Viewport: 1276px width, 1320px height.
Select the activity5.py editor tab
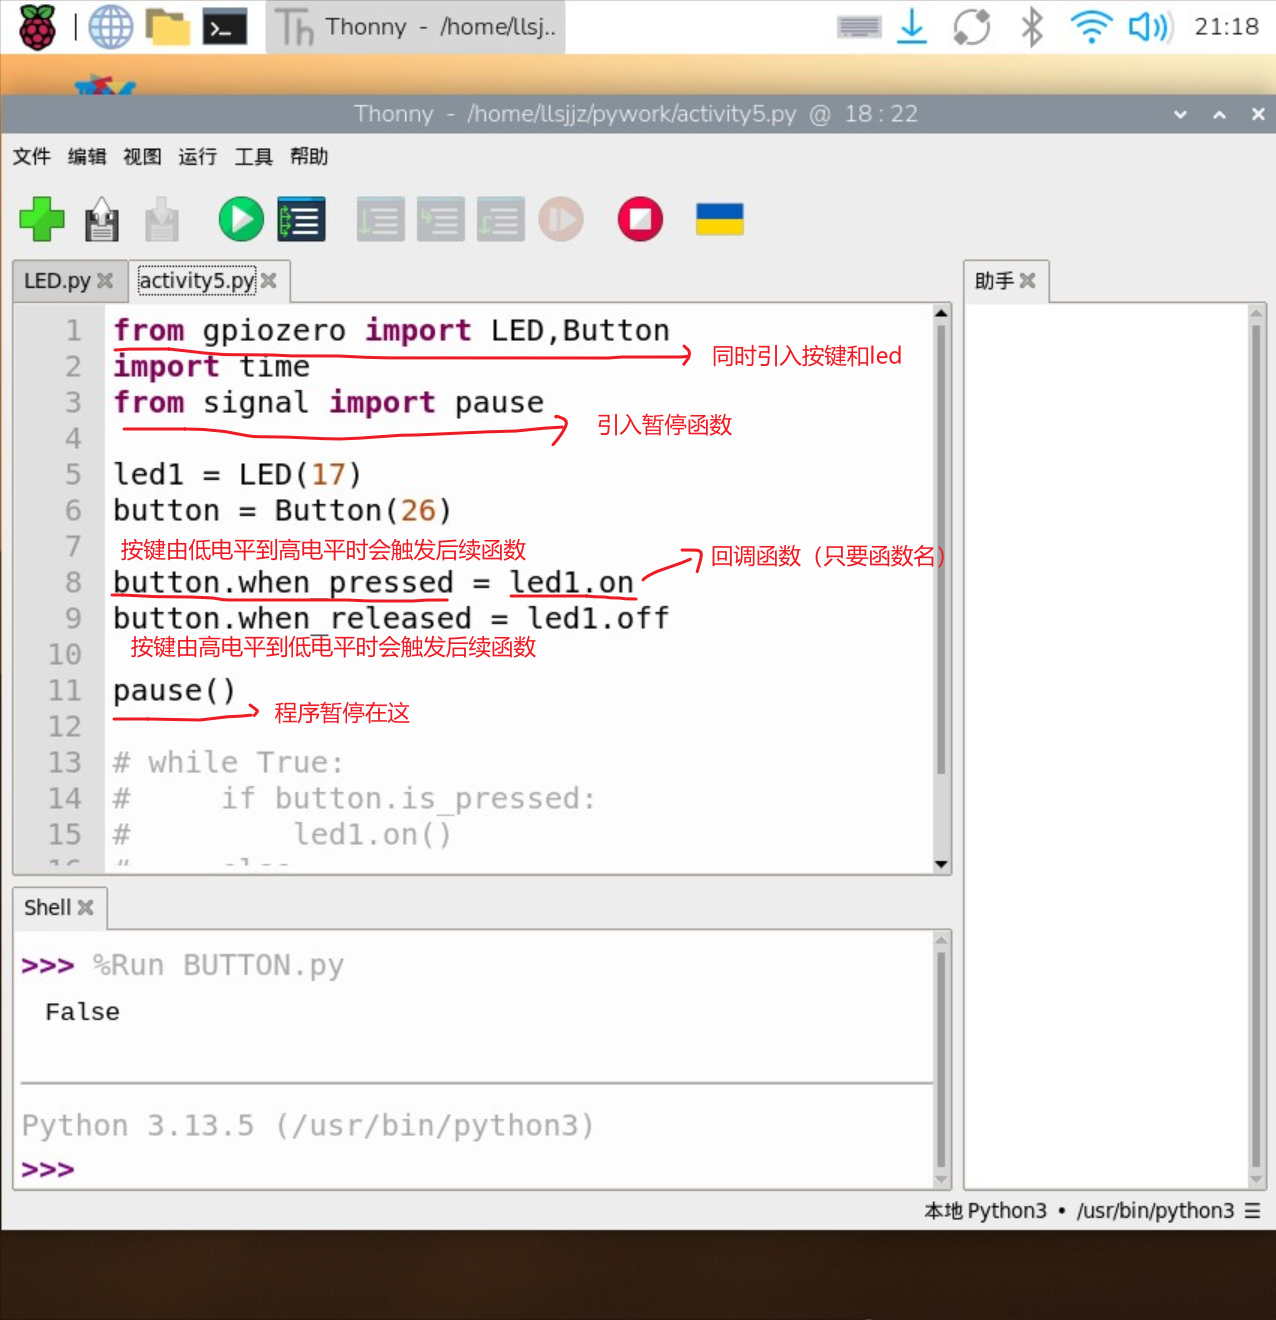[197, 281]
